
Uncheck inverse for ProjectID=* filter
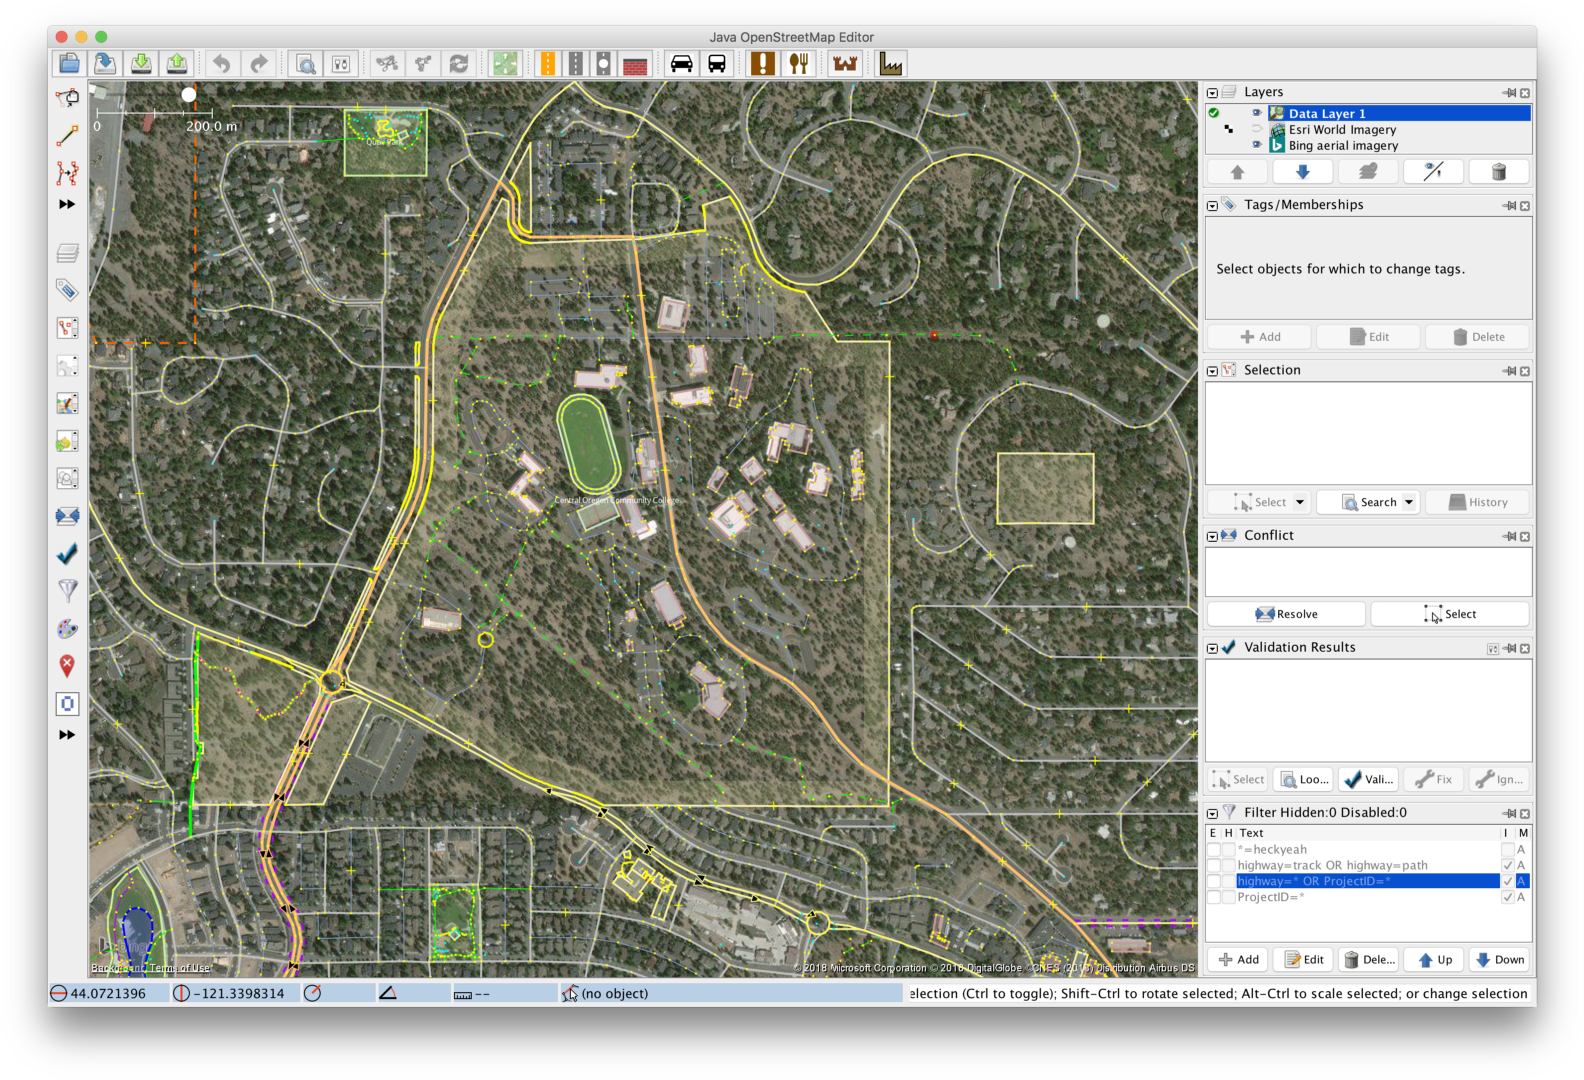(x=1507, y=897)
